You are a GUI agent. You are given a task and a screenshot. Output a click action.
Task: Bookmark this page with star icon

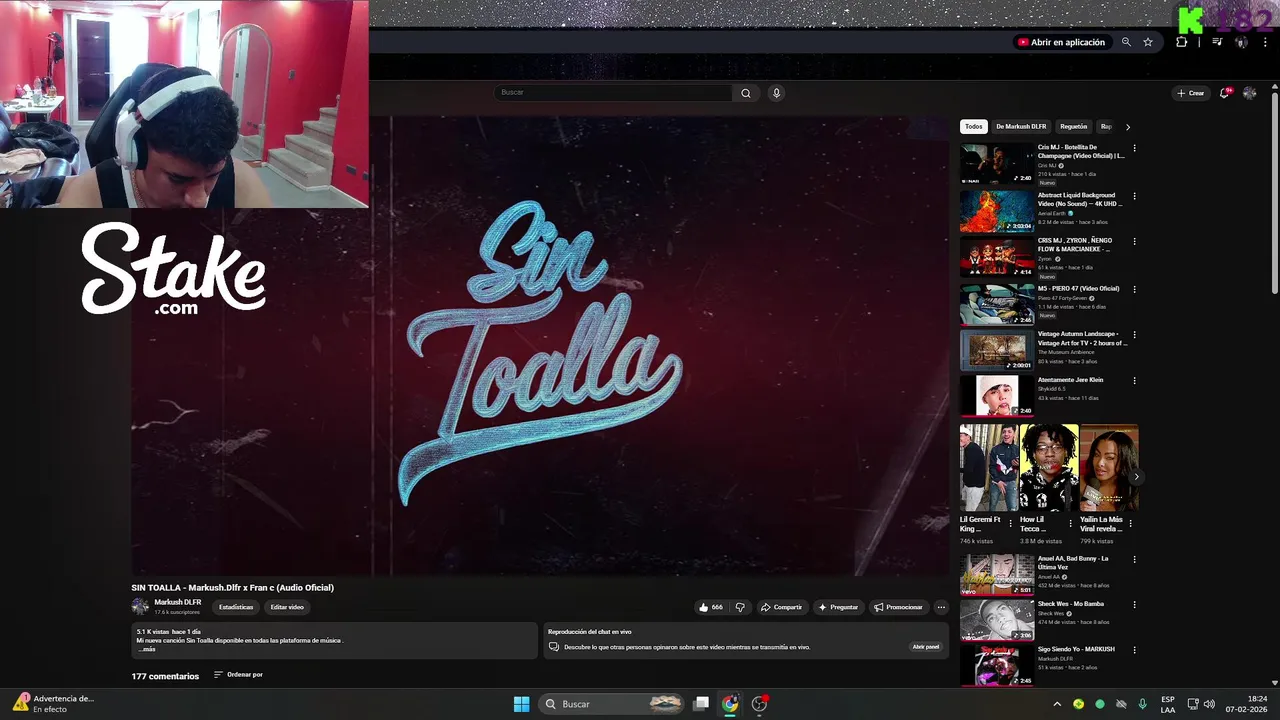point(1148,42)
